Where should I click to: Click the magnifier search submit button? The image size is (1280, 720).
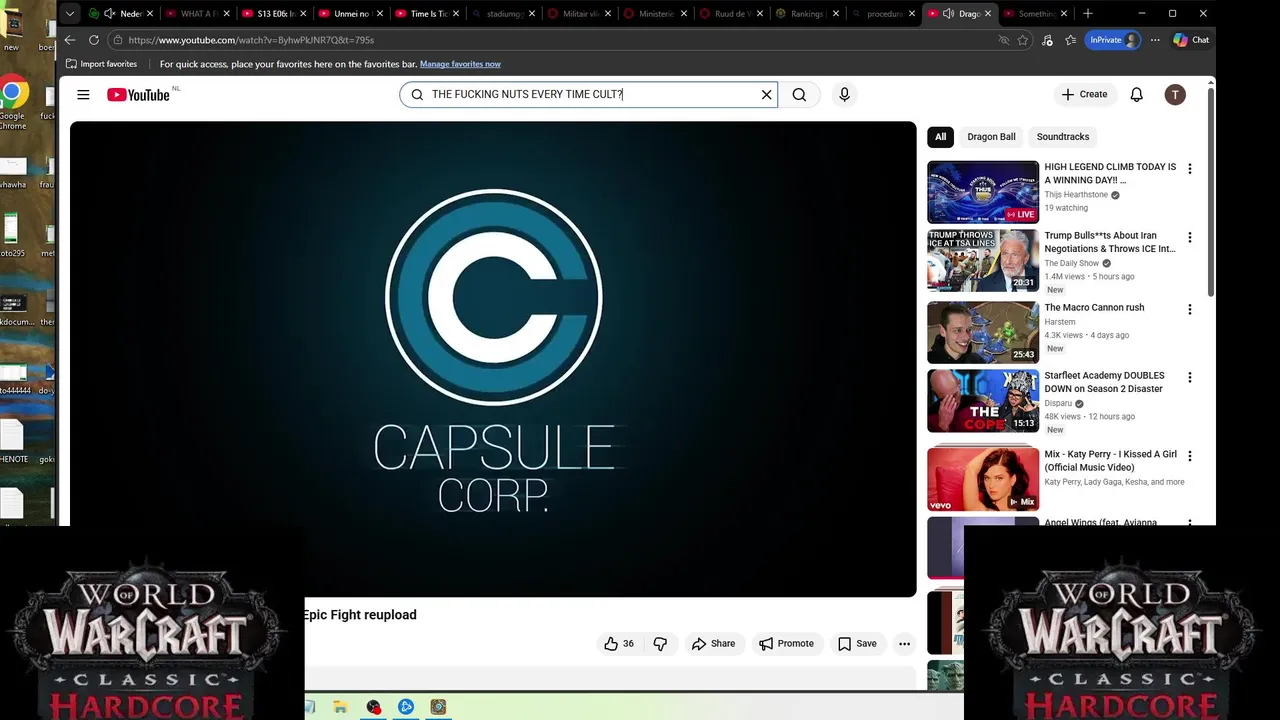[x=799, y=95]
